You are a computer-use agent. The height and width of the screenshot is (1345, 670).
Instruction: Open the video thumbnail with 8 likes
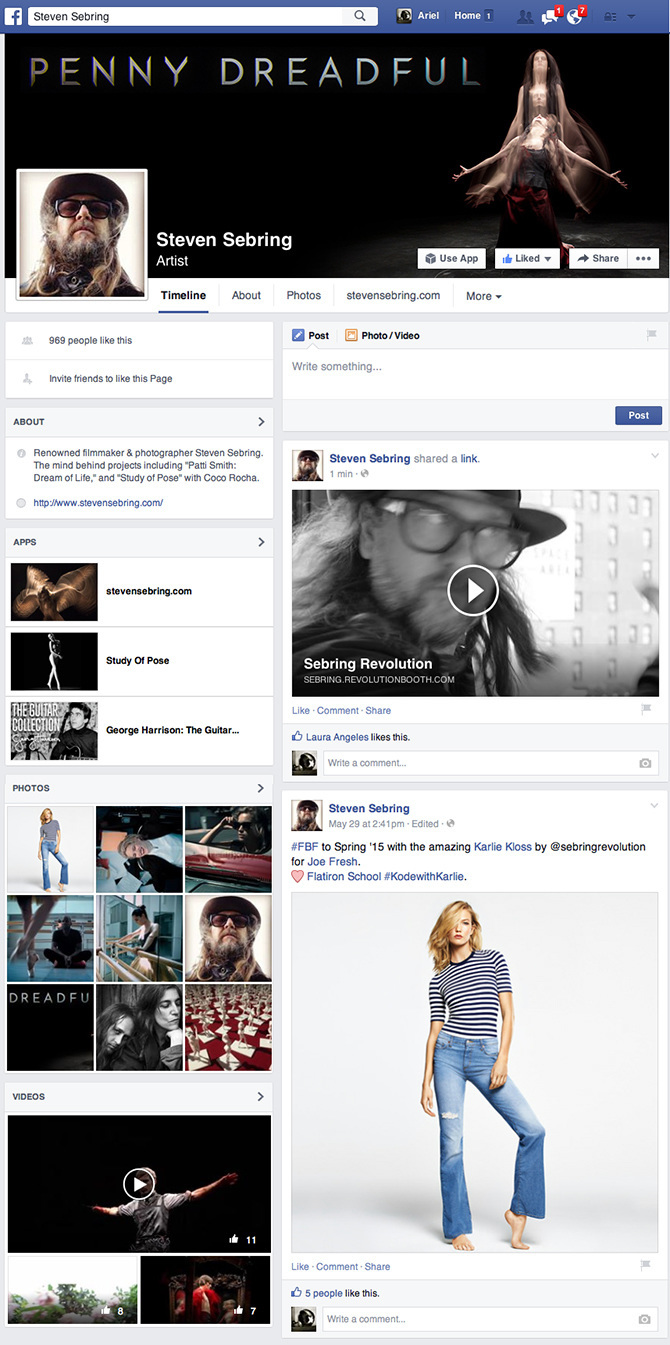click(73, 1289)
